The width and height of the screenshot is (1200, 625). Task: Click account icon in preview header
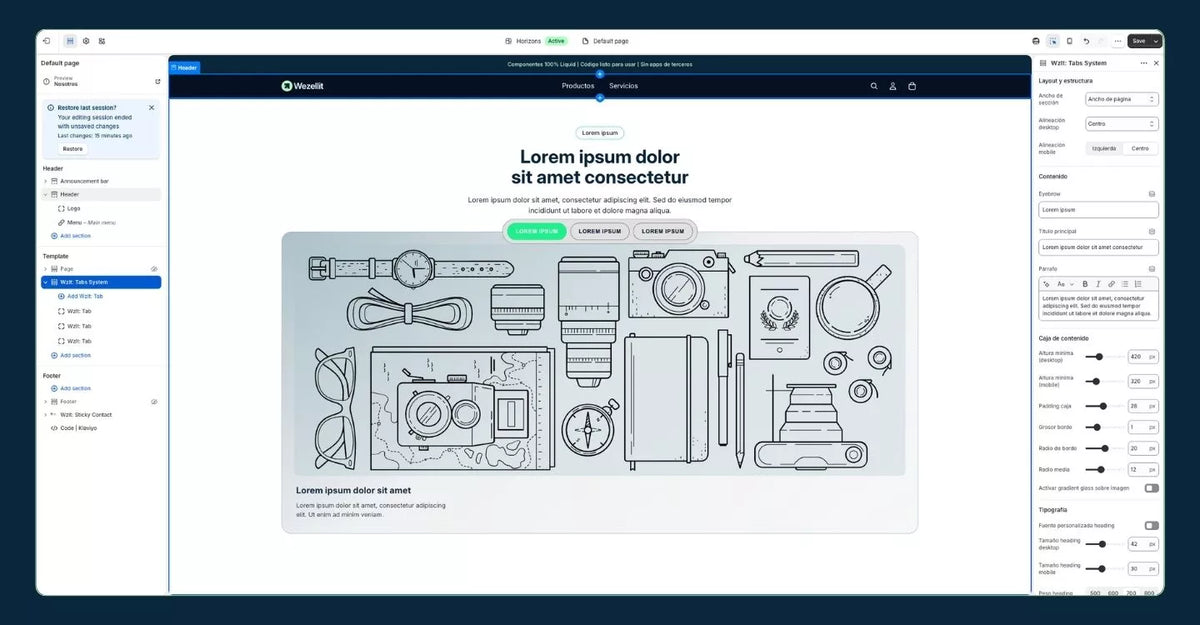tap(893, 86)
